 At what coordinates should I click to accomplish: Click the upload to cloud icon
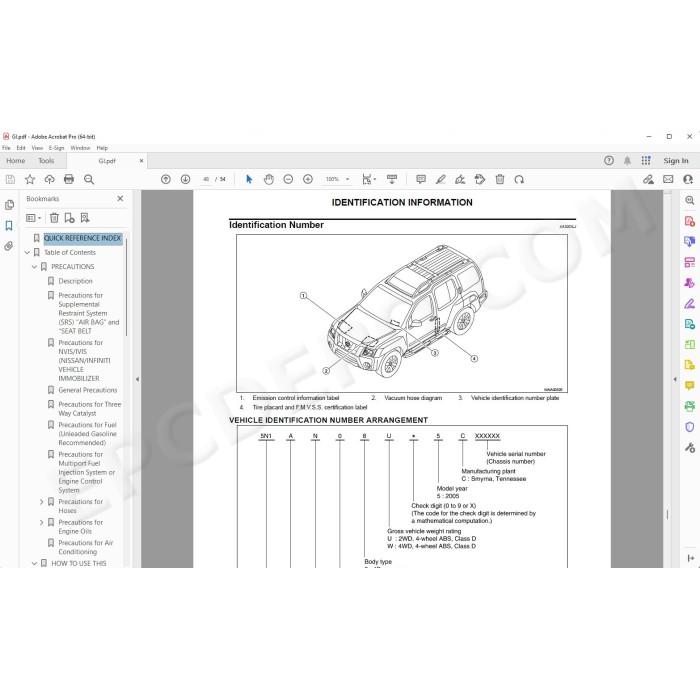50,179
